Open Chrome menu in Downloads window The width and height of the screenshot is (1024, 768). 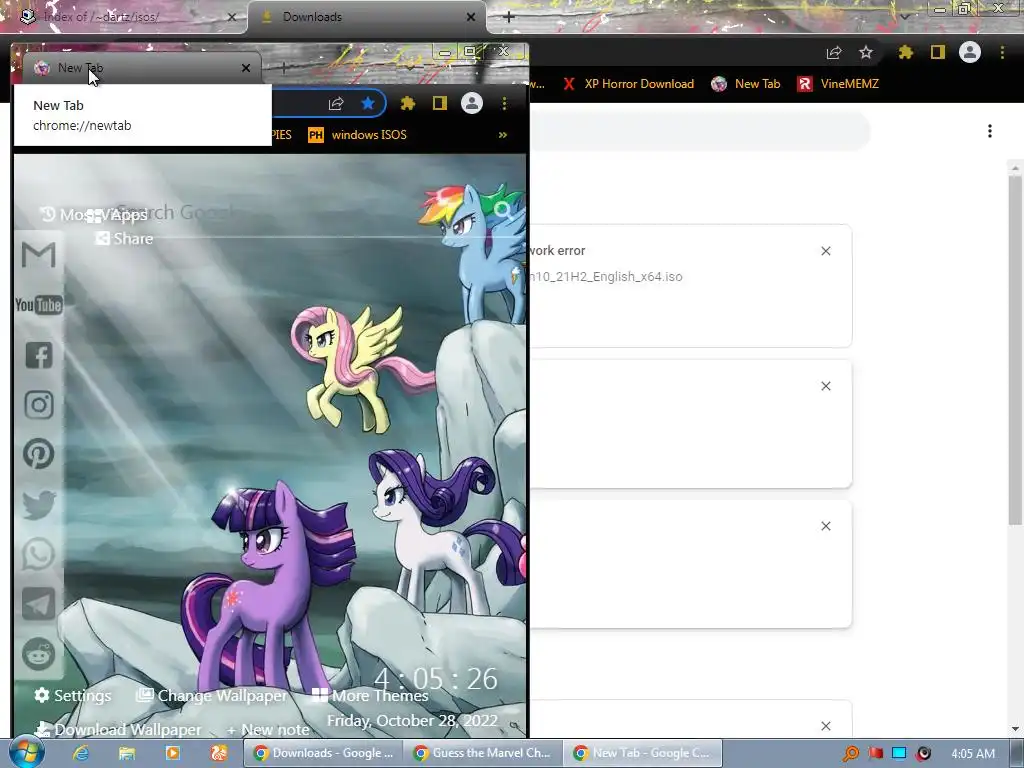tap(1002, 52)
